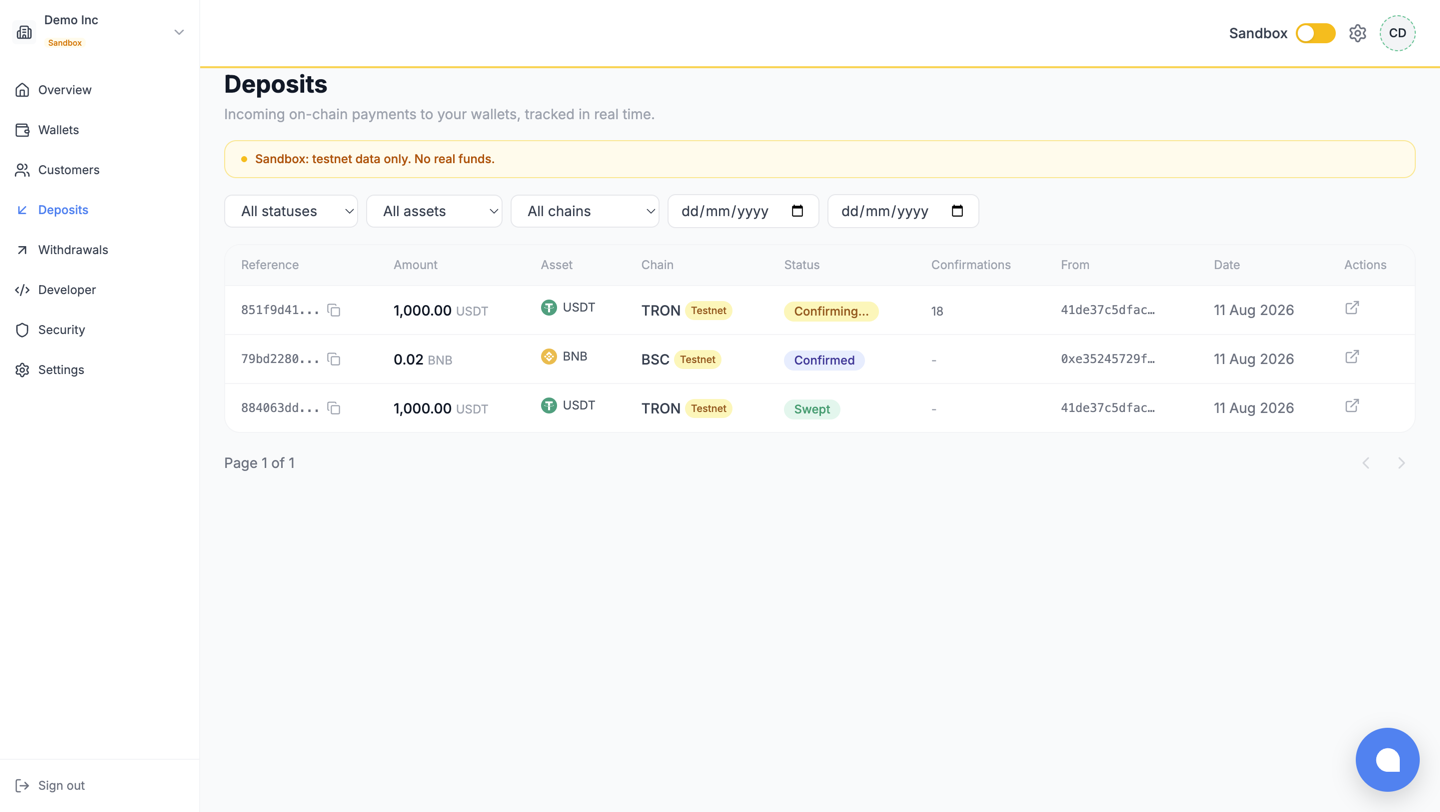Click the Reference column header
The image size is (1440, 812).
point(270,265)
